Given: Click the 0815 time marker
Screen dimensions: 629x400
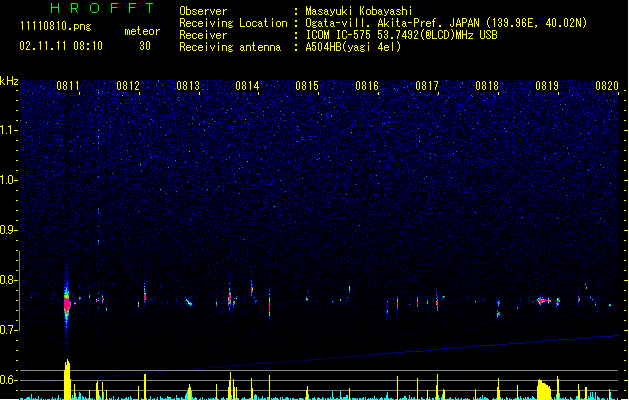Looking at the screenshot, I should (307, 86).
